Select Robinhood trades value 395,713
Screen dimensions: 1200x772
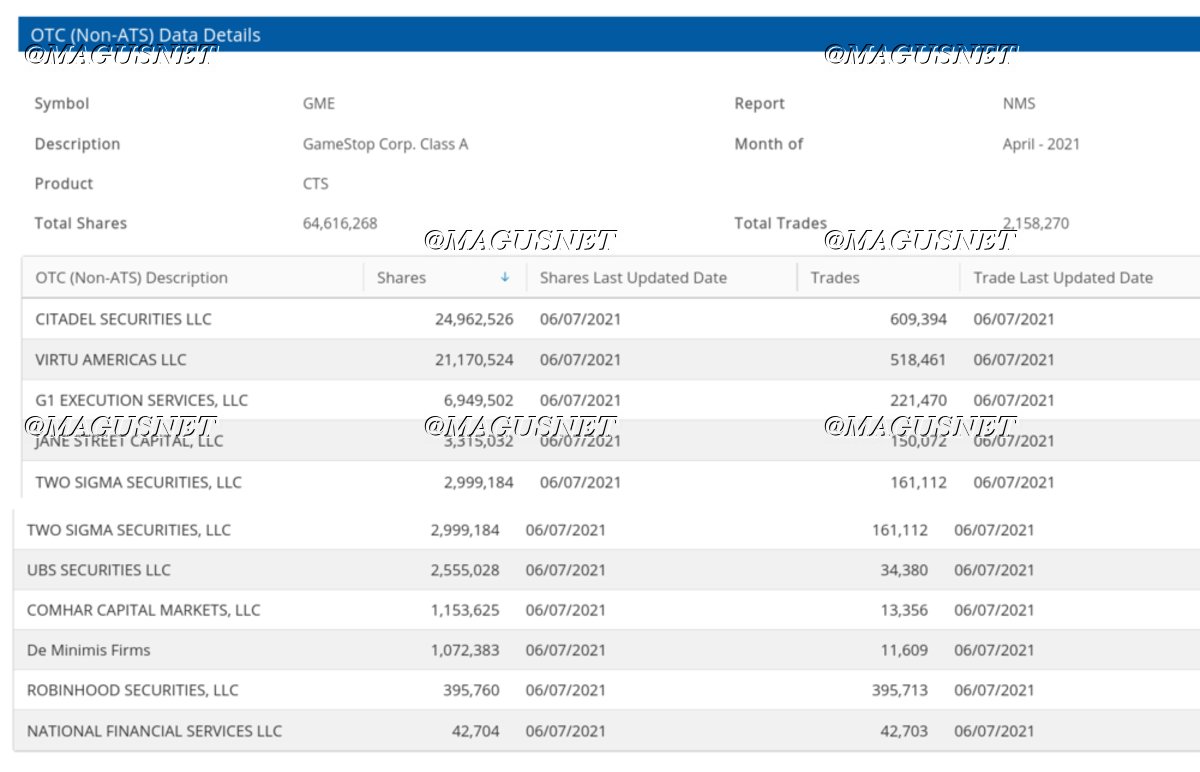[900, 690]
